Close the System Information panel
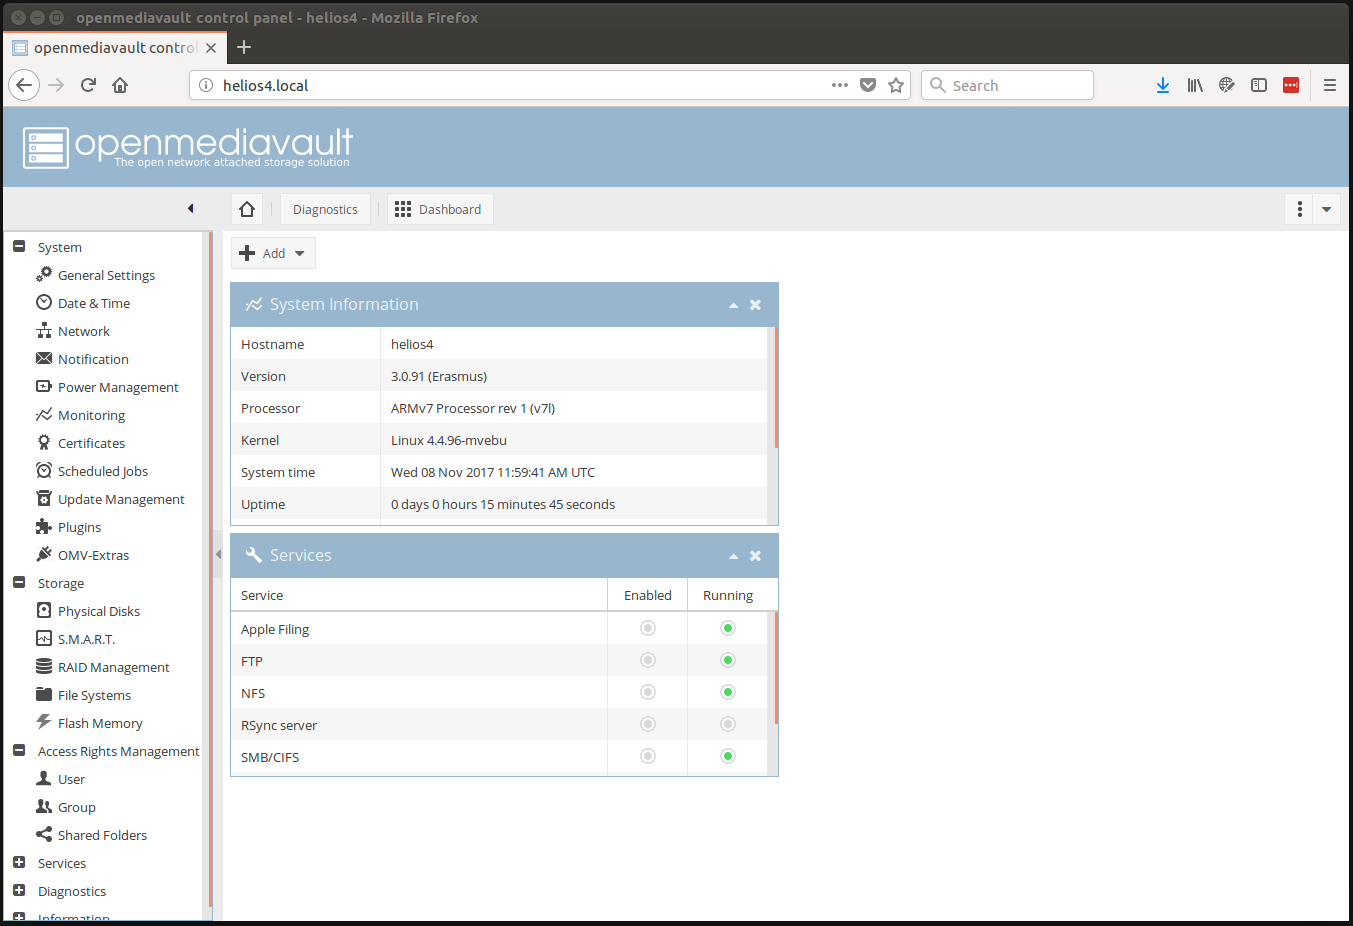The width and height of the screenshot is (1353, 926). click(756, 305)
